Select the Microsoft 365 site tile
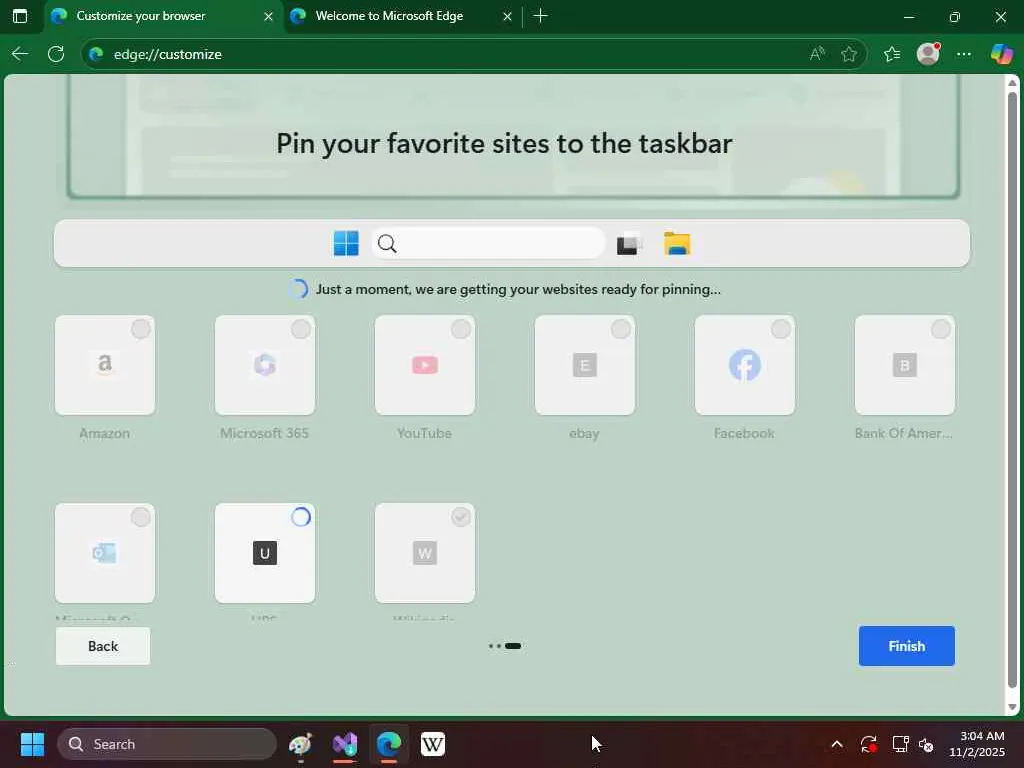This screenshot has height=768, width=1024. (264, 365)
